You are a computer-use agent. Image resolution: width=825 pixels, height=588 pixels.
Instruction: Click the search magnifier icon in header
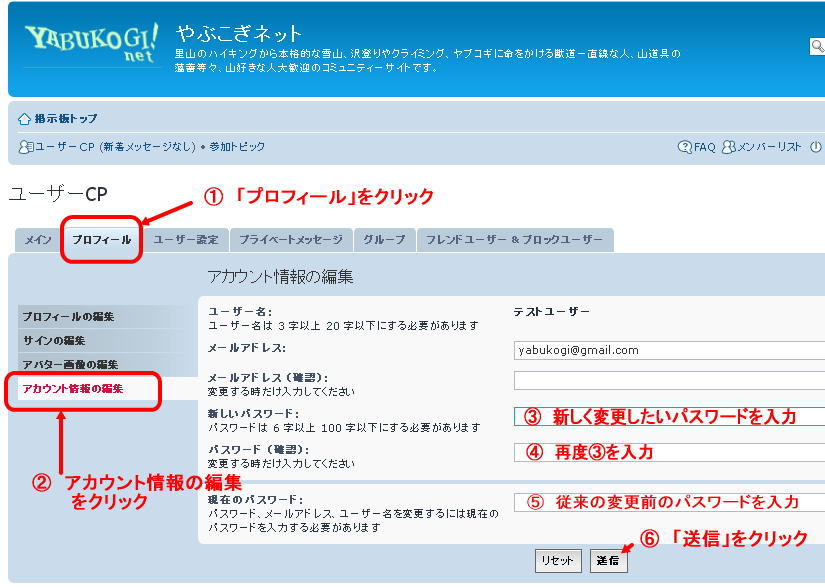tap(818, 46)
